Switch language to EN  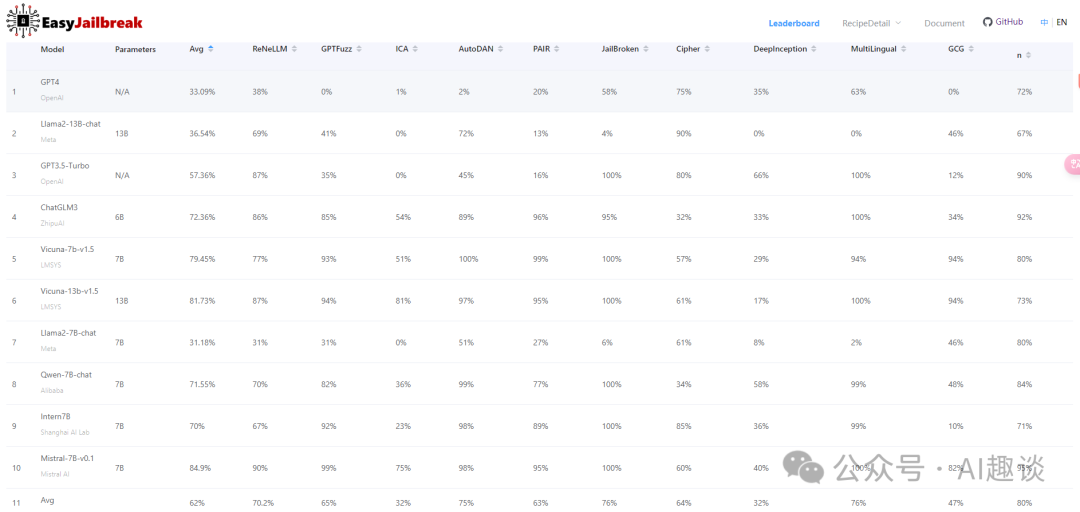(1061, 22)
